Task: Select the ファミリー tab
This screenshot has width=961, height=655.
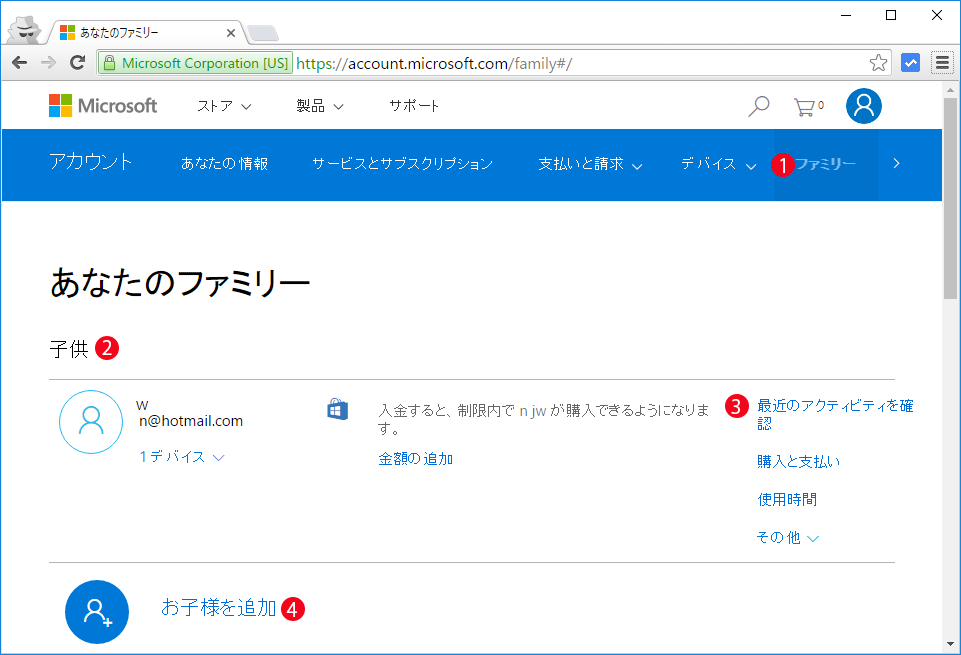Action: pyautogui.click(x=825, y=164)
